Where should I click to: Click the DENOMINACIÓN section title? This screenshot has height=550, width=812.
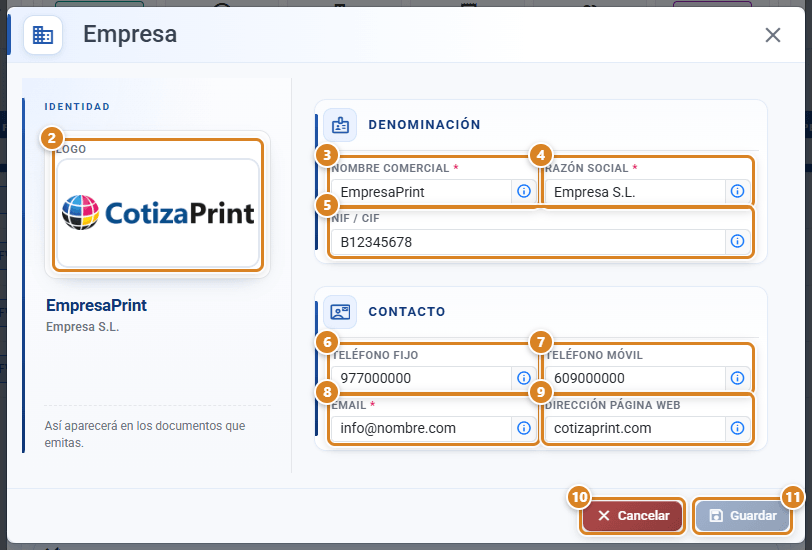[x=425, y=125]
